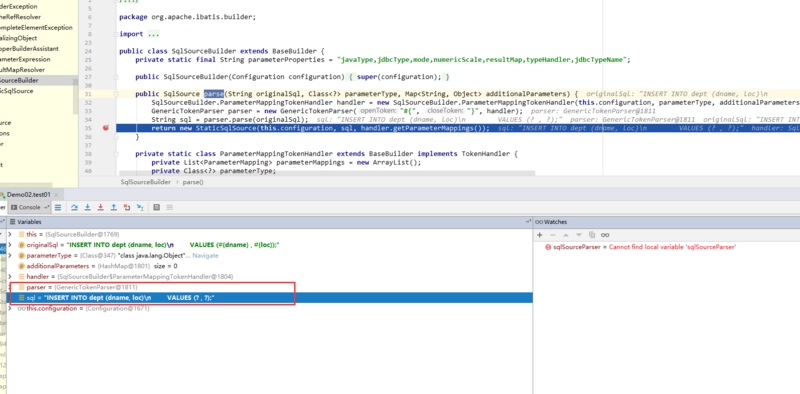The image size is (800, 394).
Task: Click the orange parameter icon beside additionalParameters
Action: (x=21, y=266)
